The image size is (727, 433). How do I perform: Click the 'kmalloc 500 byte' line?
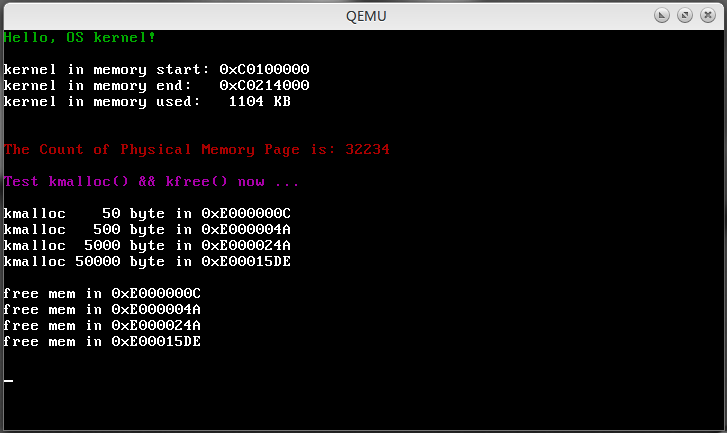[x=147, y=229]
